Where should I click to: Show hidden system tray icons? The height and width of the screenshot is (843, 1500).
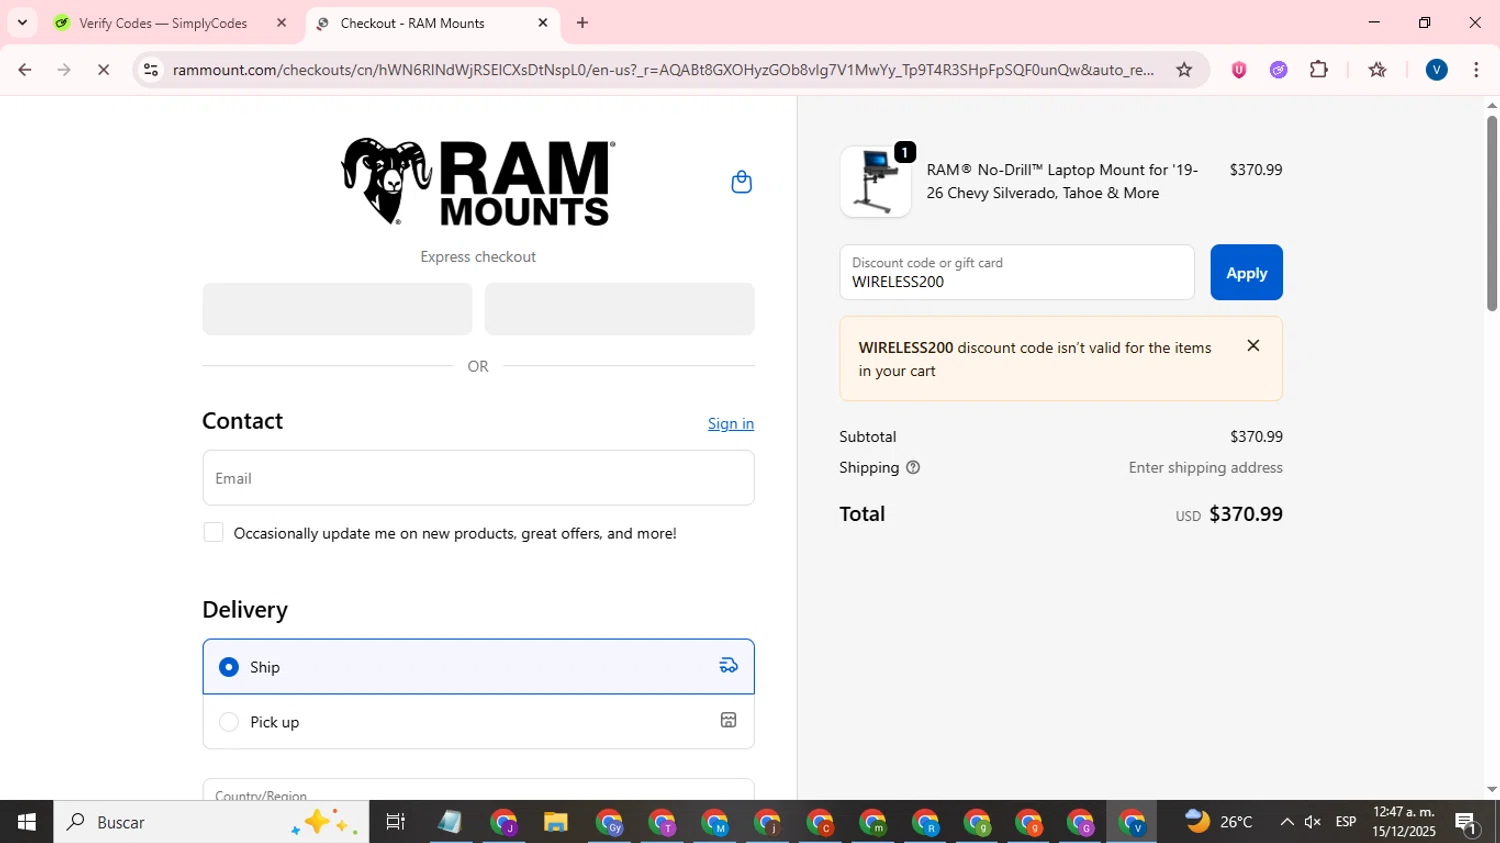tap(1286, 822)
